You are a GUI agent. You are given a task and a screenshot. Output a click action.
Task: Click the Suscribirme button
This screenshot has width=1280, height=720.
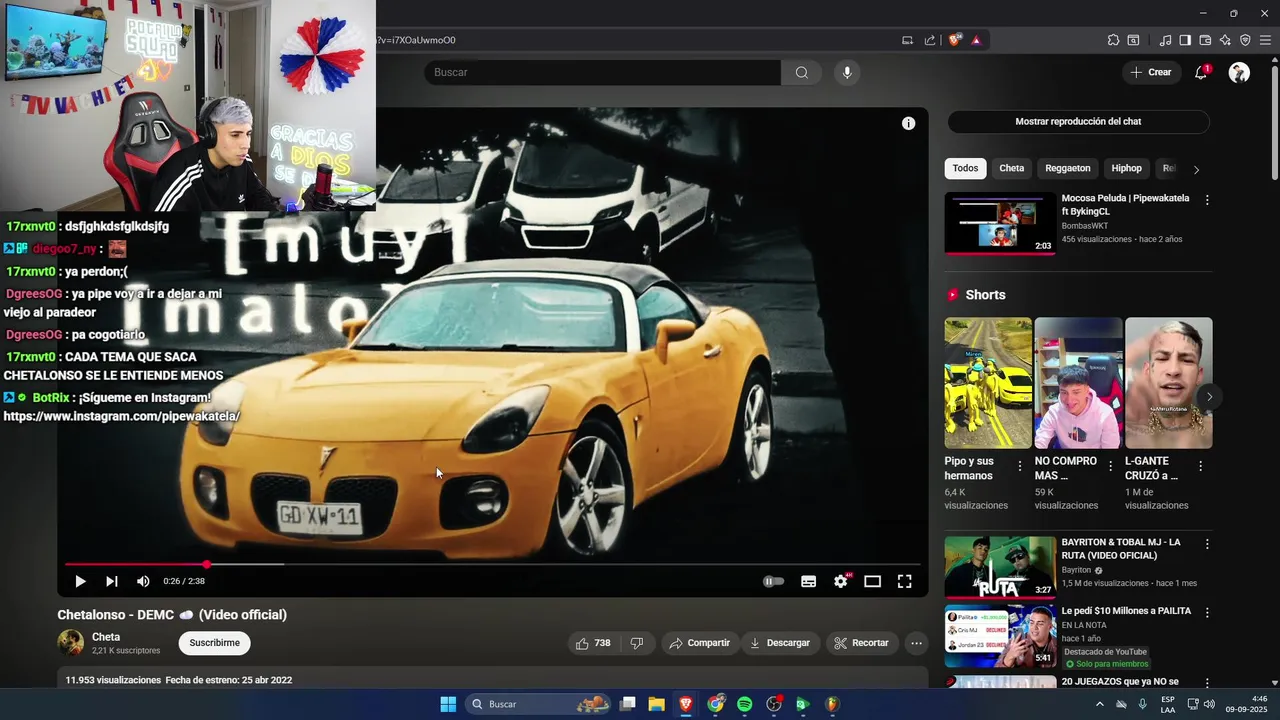215,643
